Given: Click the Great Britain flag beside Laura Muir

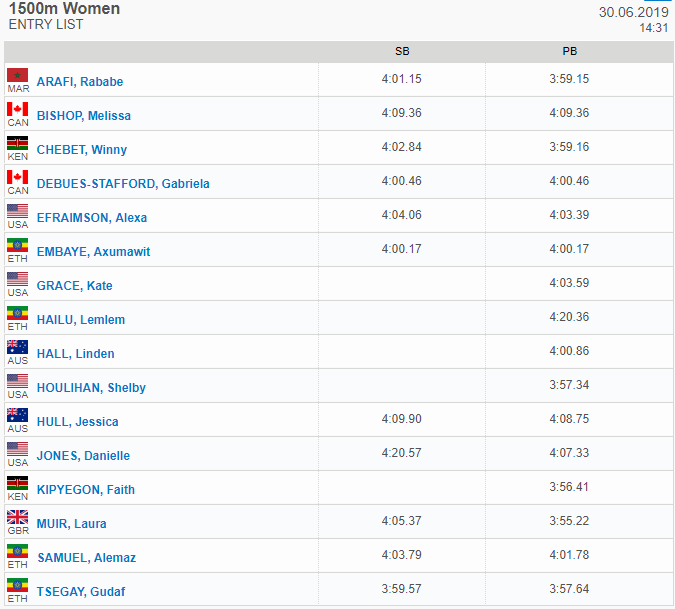Looking at the screenshot, I should pos(18,517).
